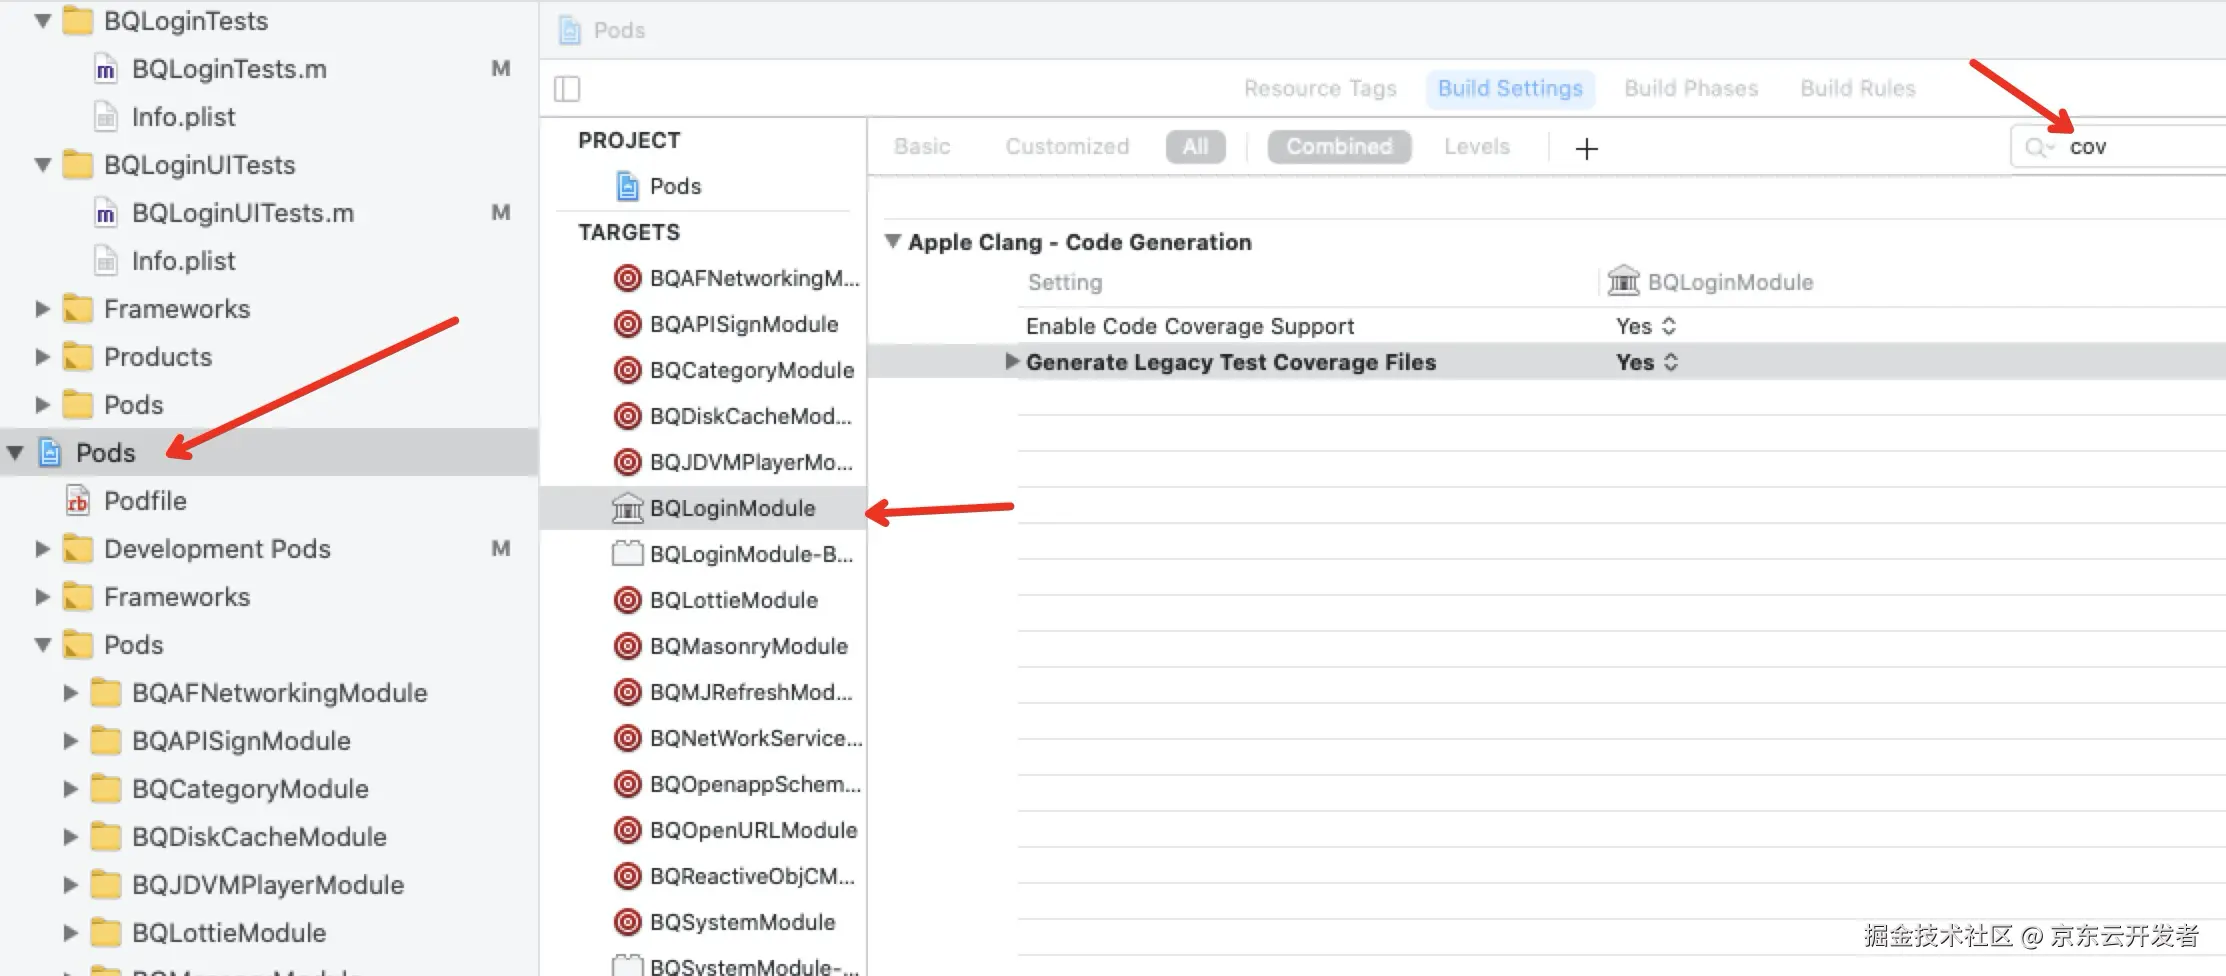
Task: Open the Resource Tags tab
Action: pyautogui.click(x=1320, y=89)
